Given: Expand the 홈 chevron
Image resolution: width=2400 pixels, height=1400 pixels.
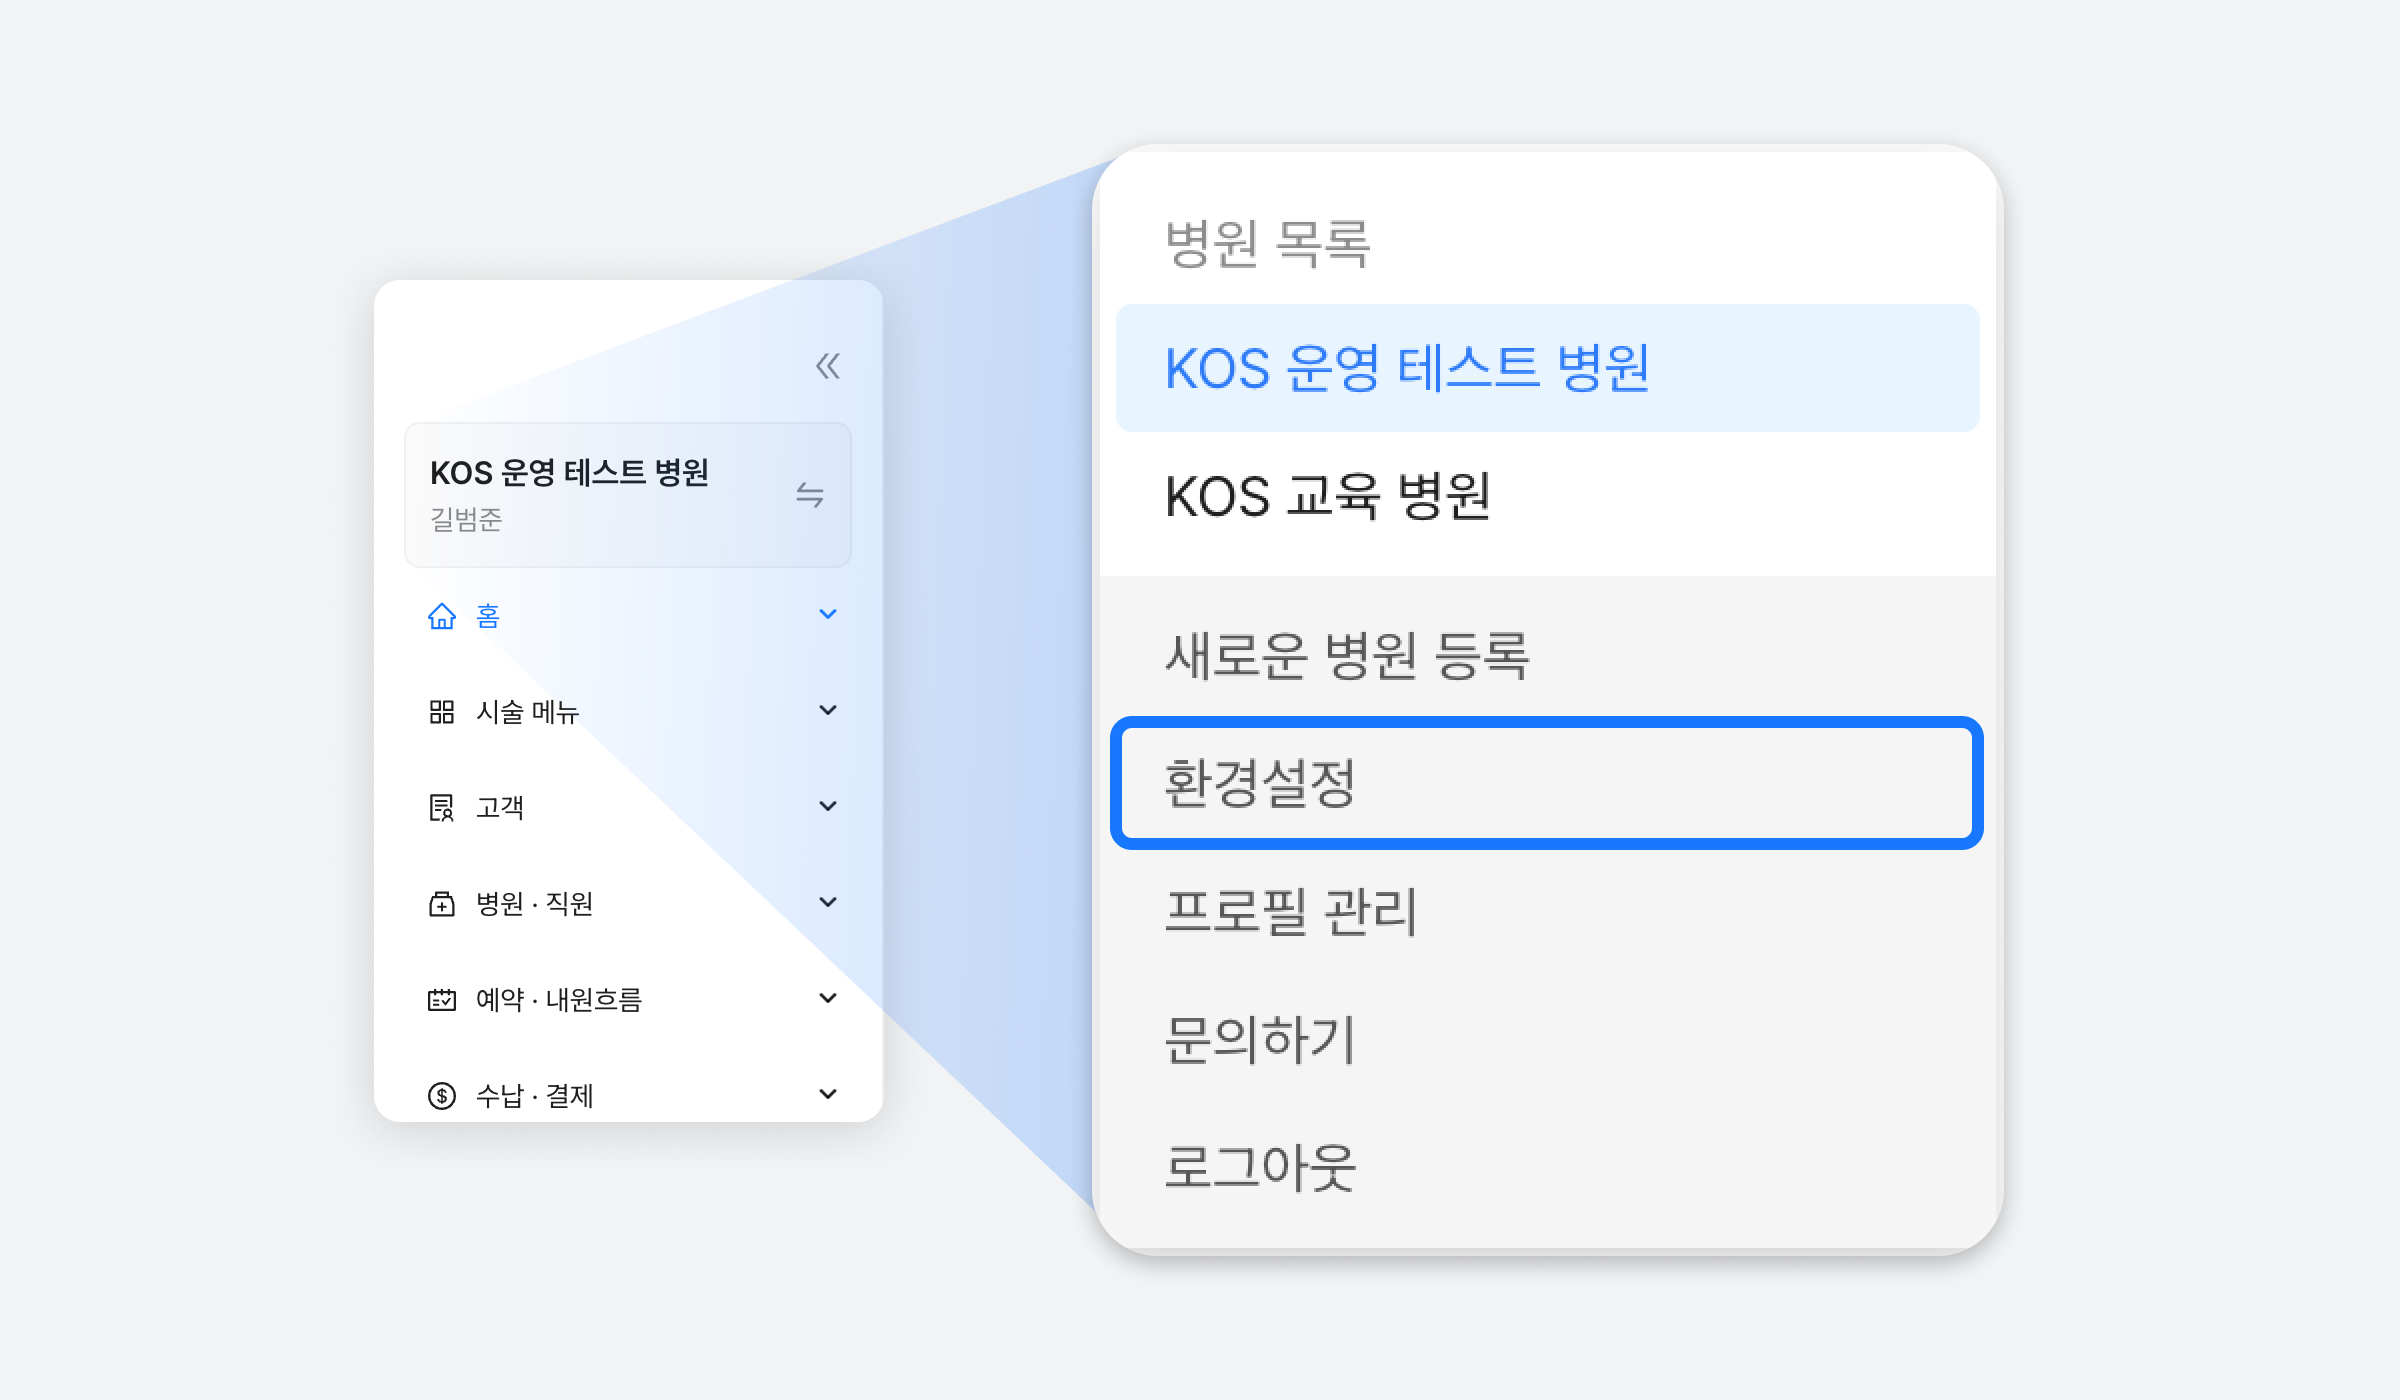Looking at the screenshot, I should (828, 614).
